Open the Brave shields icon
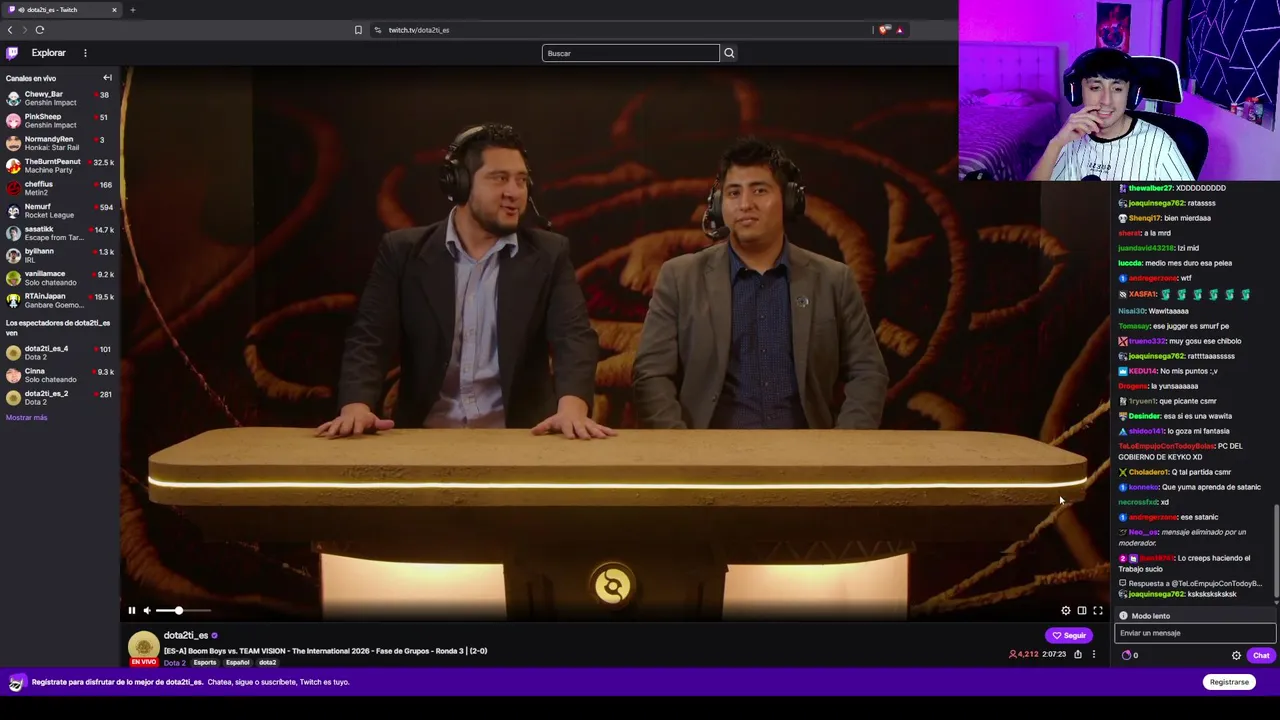 click(884, 30)
